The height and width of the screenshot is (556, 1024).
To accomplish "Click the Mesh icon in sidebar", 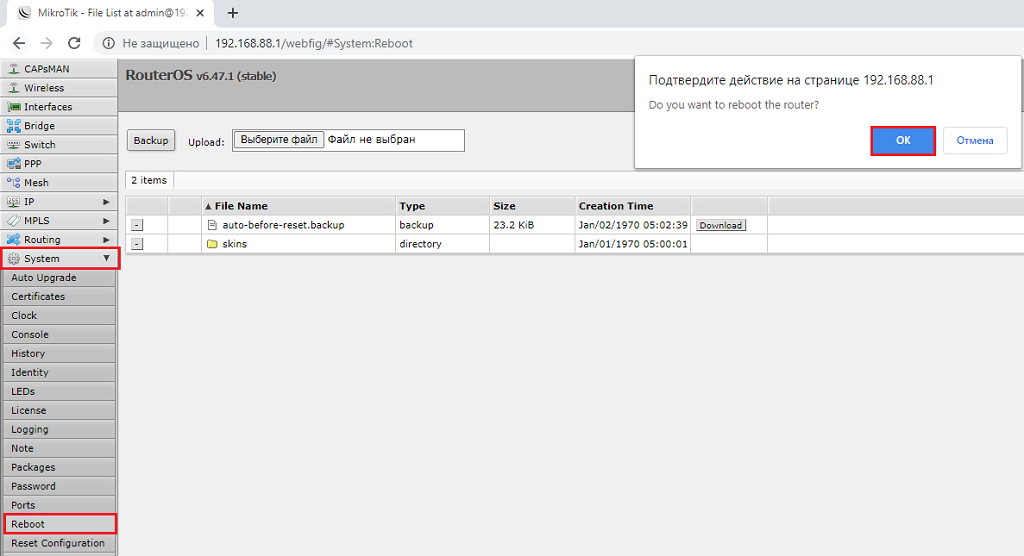I will tap(14, 183).
